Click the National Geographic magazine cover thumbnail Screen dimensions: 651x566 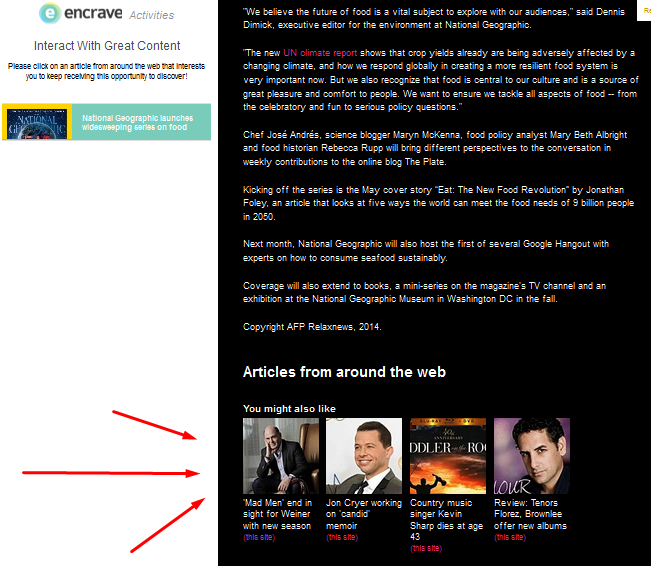(37, 124)
